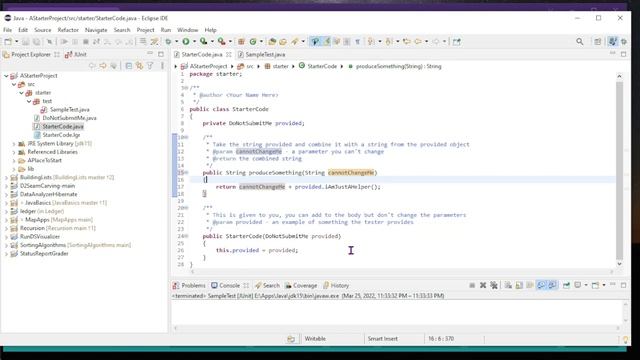Toggle Console Scroll Lock button
Screen dimensions: 640x360
[x=519, y=285]
